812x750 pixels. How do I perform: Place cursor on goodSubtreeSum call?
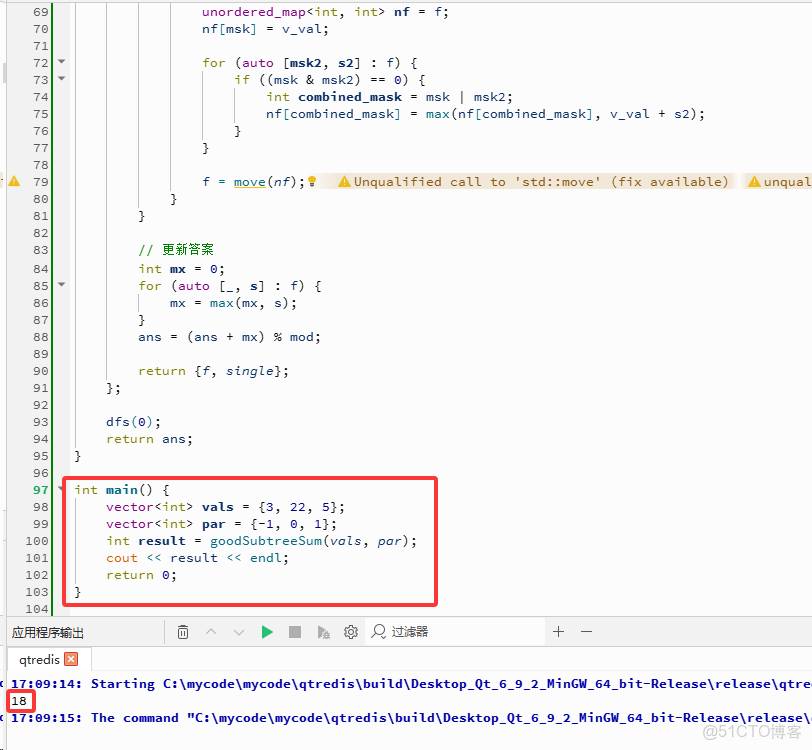pyautogui.click(x=266, y=541)
